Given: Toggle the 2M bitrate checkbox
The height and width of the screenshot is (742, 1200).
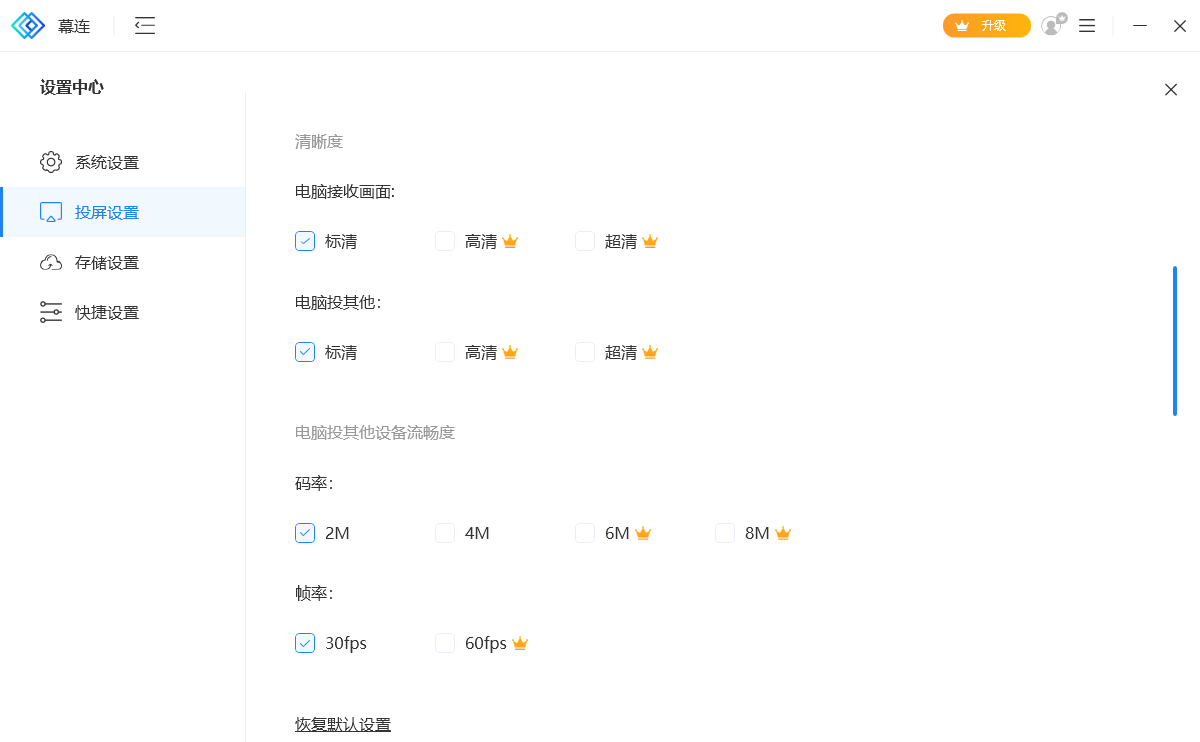Looking at the screenshot, I should point(305,533).
